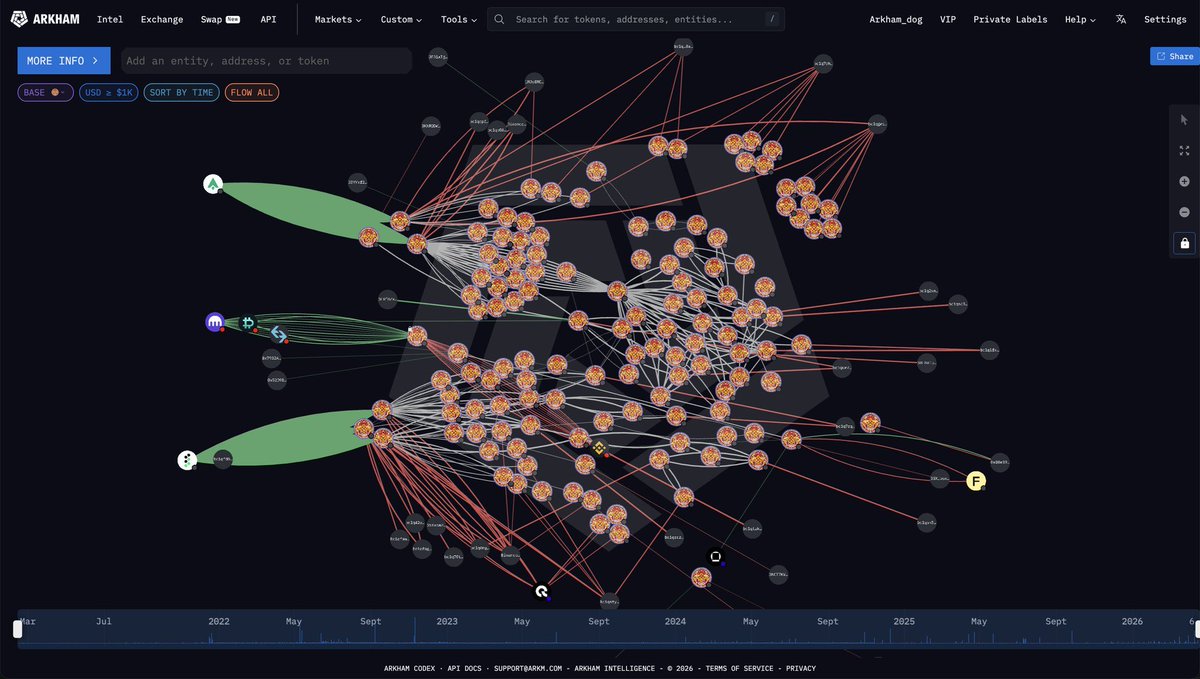Image resolution: width=1200 pixels, height=679 pixels.
Task: Open the API DOCS footer link
Action: (466, 668)
